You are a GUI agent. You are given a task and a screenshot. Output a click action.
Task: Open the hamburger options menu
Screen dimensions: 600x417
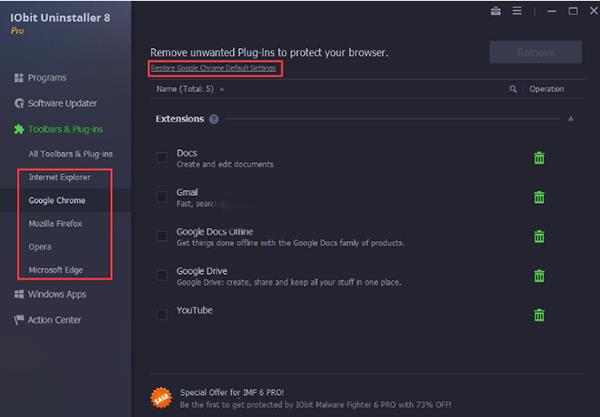point(517,11)
